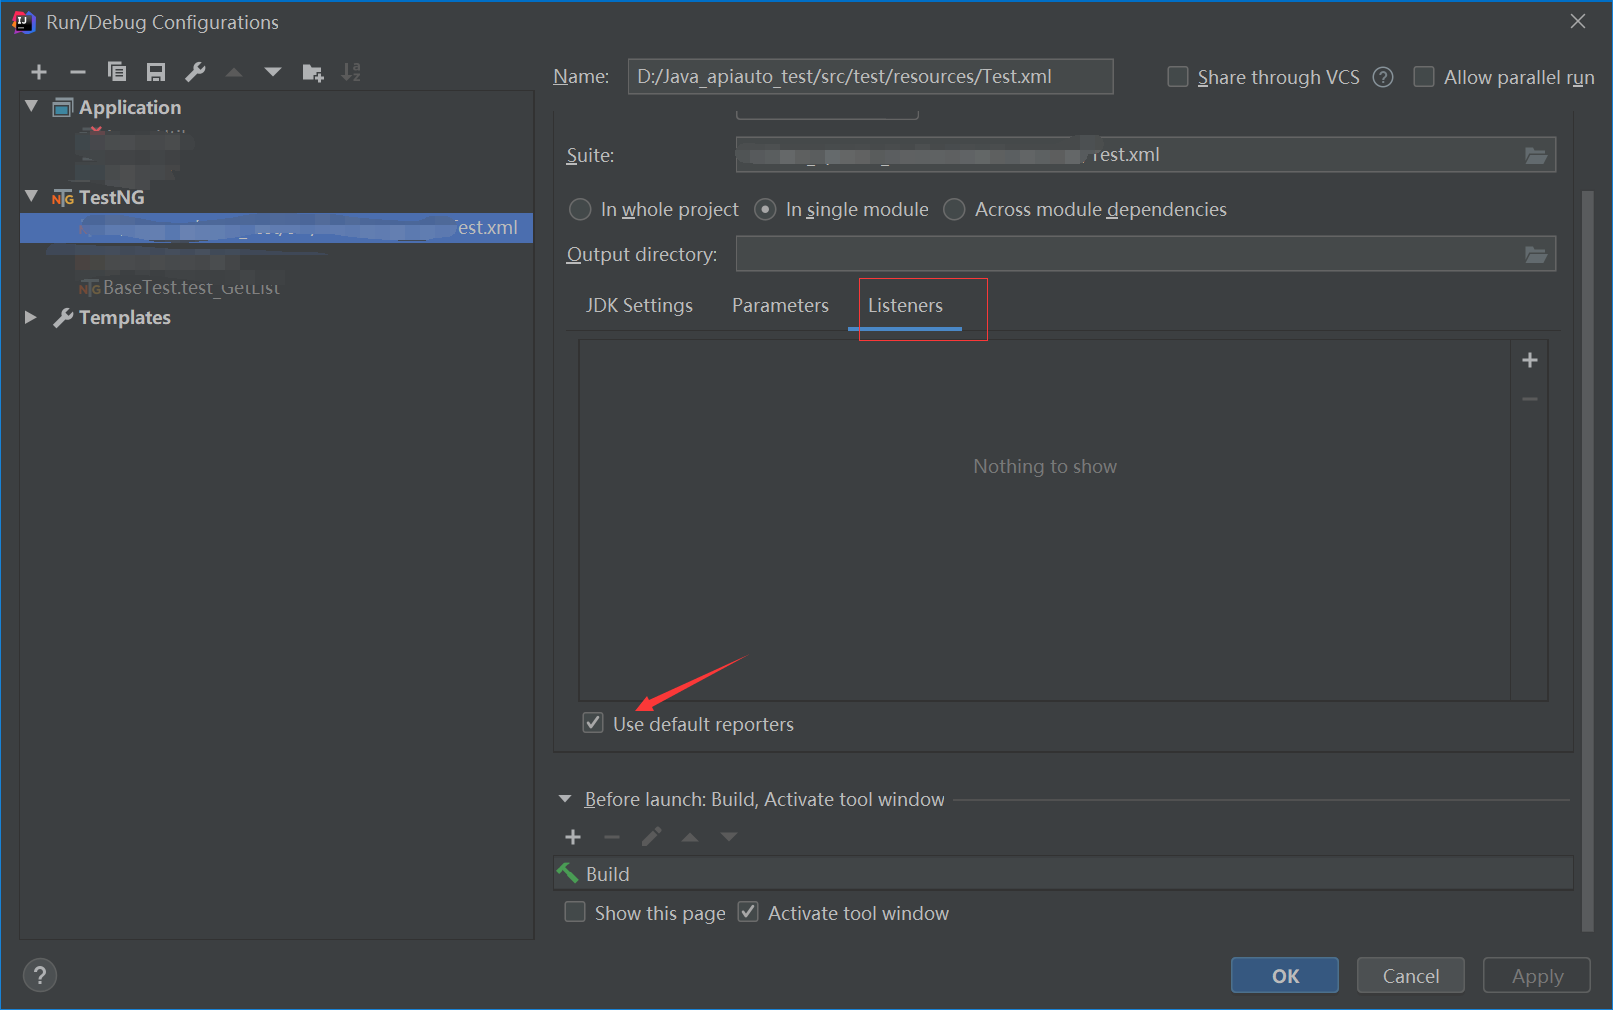The image size is (1613, 1010).
Task: Expand the Templates tree node
Action: coord(32,317)
